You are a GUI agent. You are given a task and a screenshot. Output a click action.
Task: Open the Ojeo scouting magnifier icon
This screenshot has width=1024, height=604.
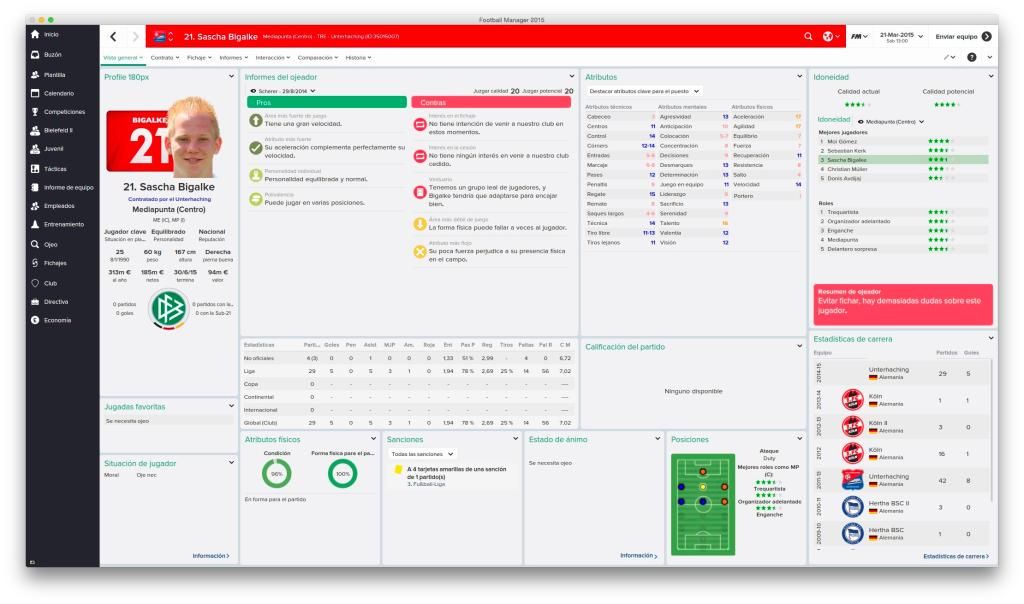35,244
